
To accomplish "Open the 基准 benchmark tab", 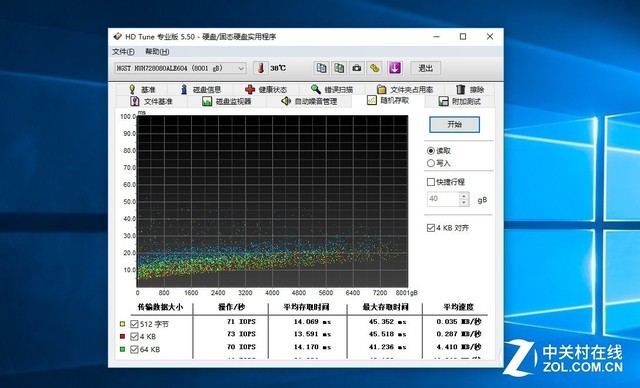I will (x=142, y=89).
